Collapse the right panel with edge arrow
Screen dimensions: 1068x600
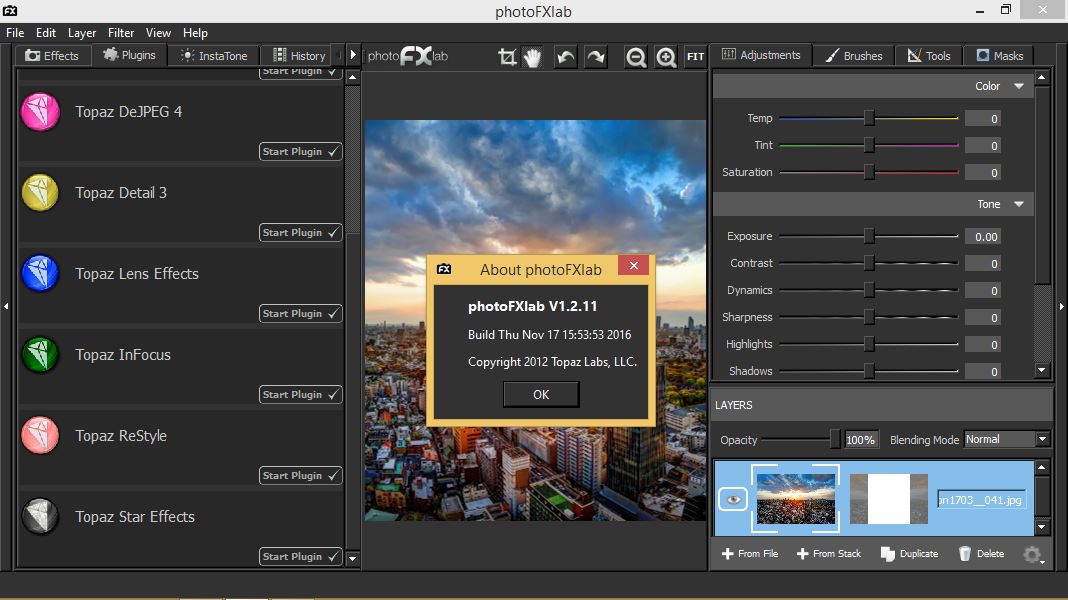[1061, 306]
